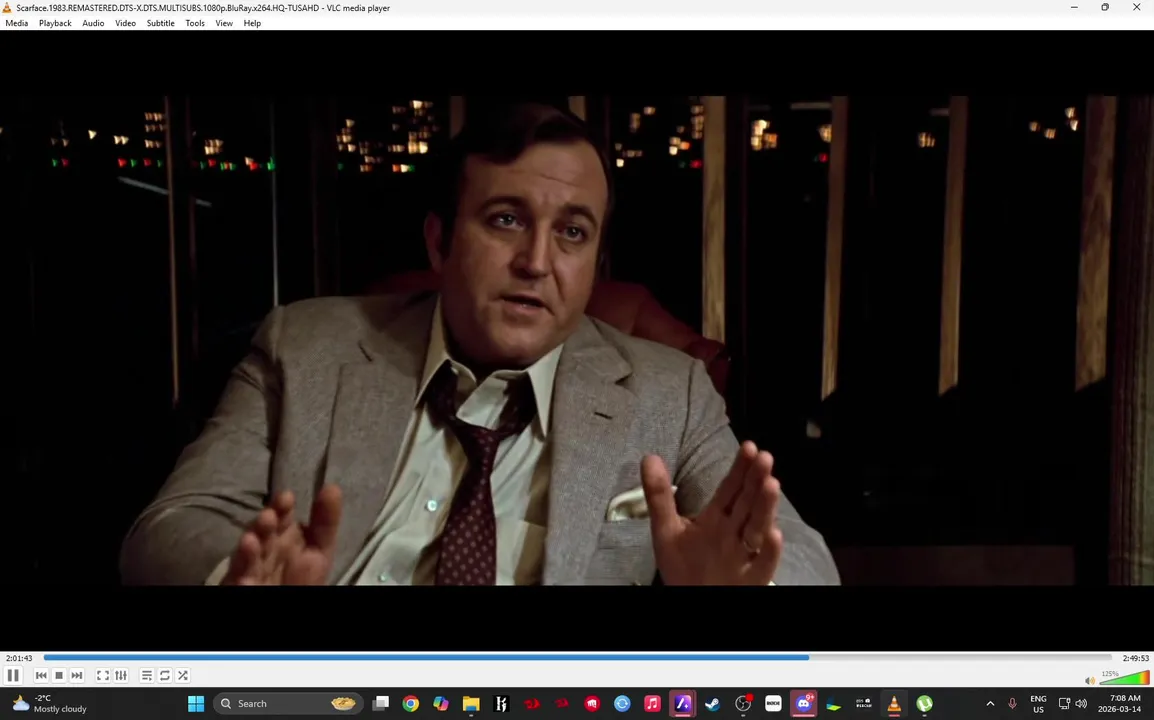Adjust the 125% volume slider
This screenshot has width=1154, height=720.
pos(1124,677)
